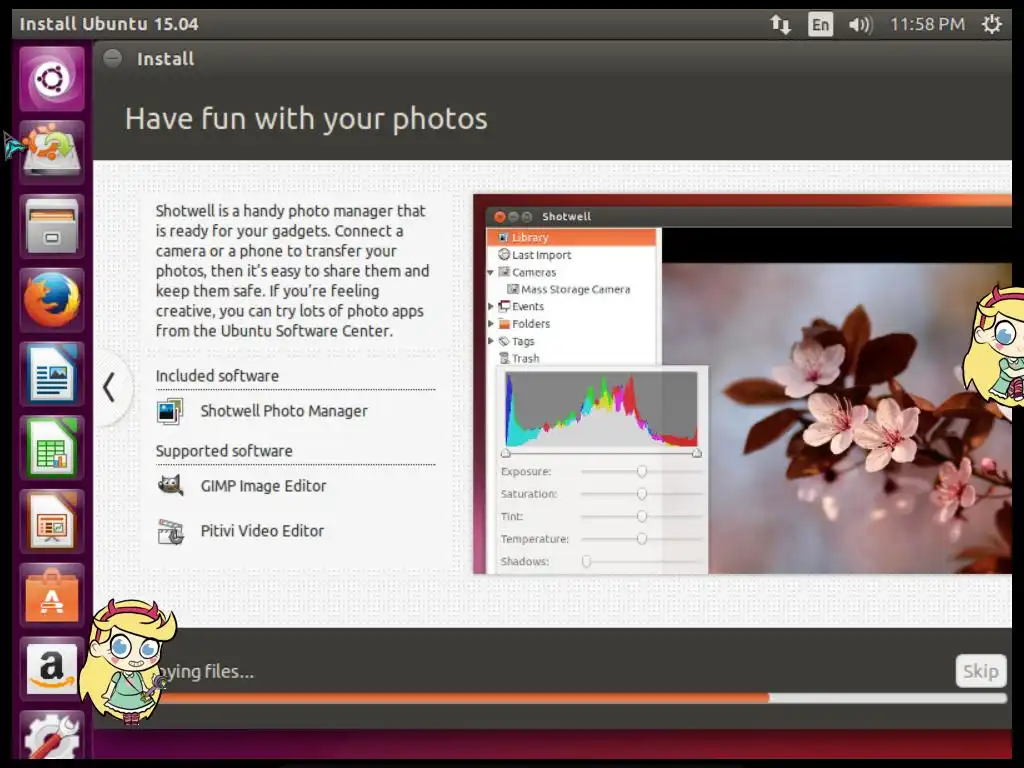Viewport: 1024px width, 768px height.
Task: Click the Shotwell window title text
Action: pos(566,217)
